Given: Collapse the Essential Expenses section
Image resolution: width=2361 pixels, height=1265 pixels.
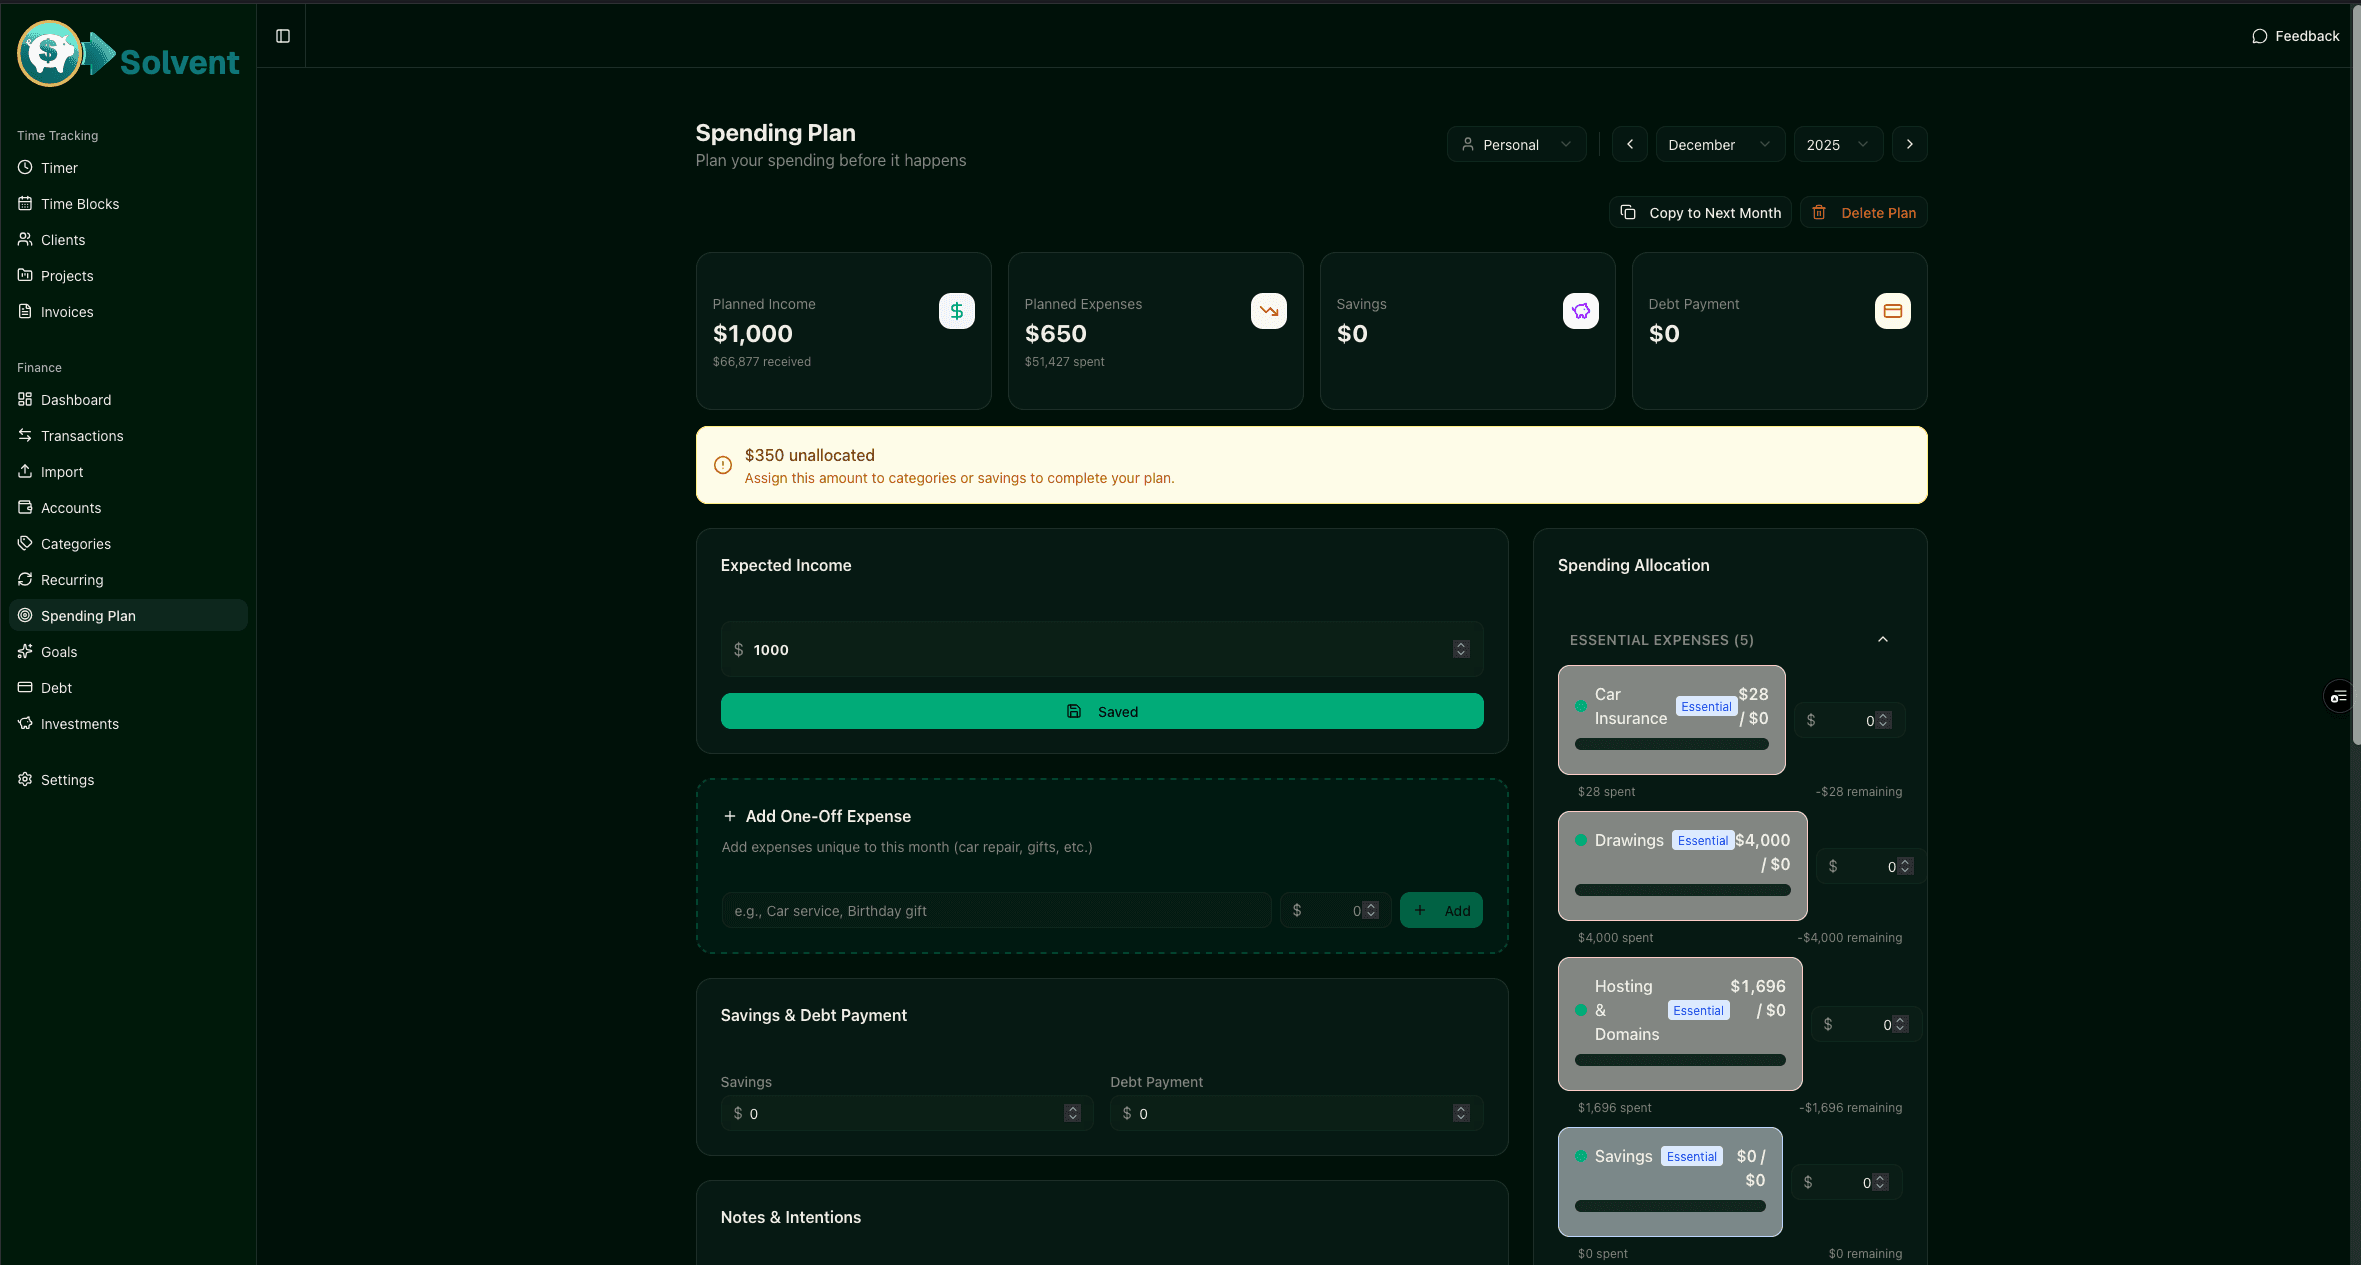Looking at the screenshot, I should (x=1882, y=640).
